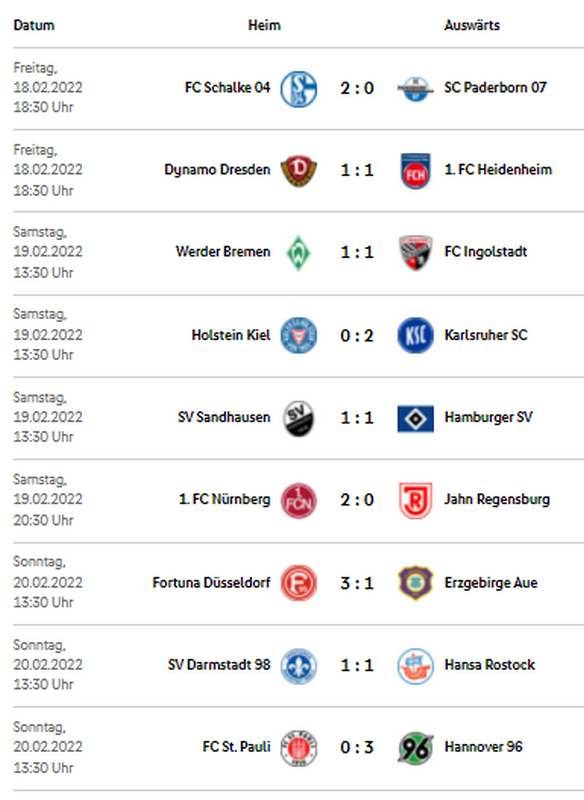Click the Jahn Regensburg red crest
The width and height of the screenshot is (584, 800).
click(x=415, y=500)
